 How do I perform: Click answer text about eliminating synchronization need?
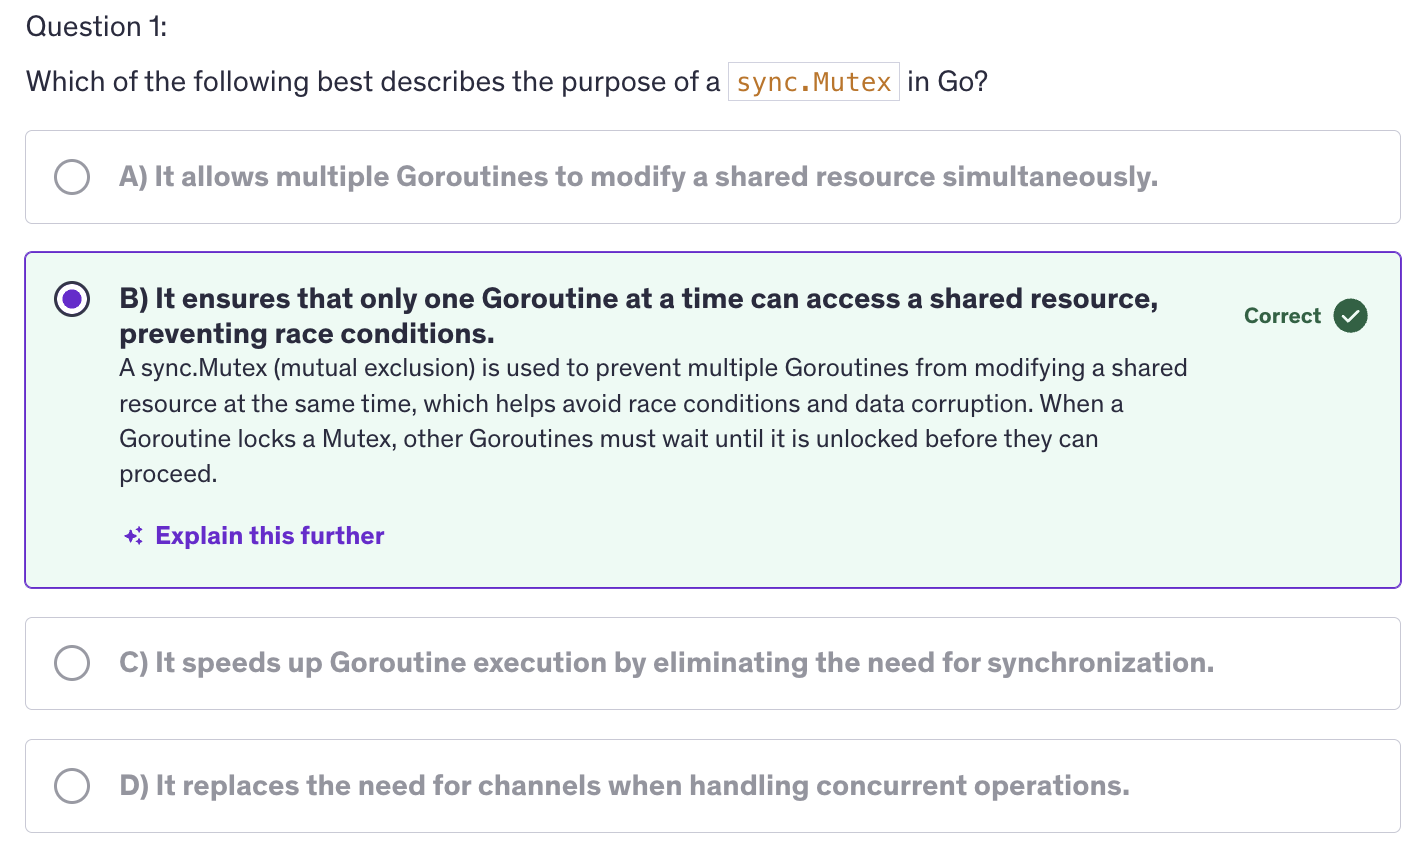click(666, 663)
